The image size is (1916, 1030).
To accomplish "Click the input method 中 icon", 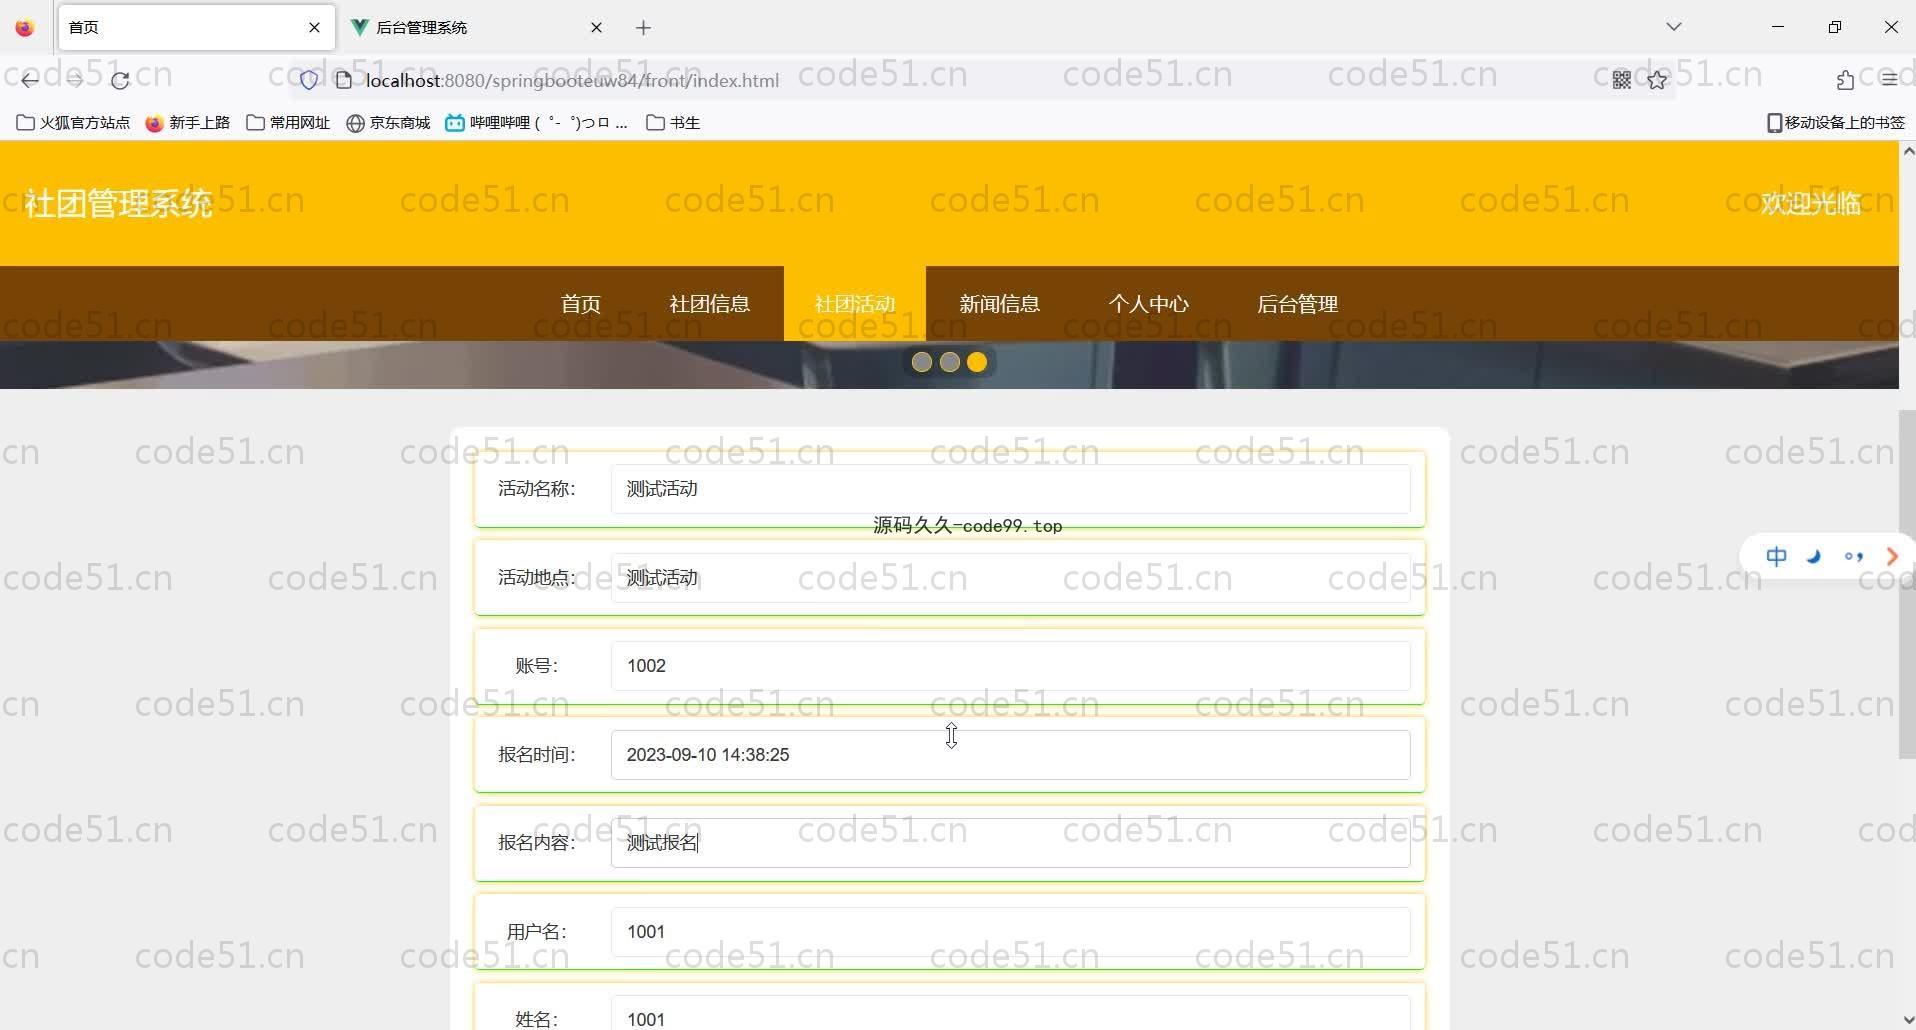I will [1776, 557].
